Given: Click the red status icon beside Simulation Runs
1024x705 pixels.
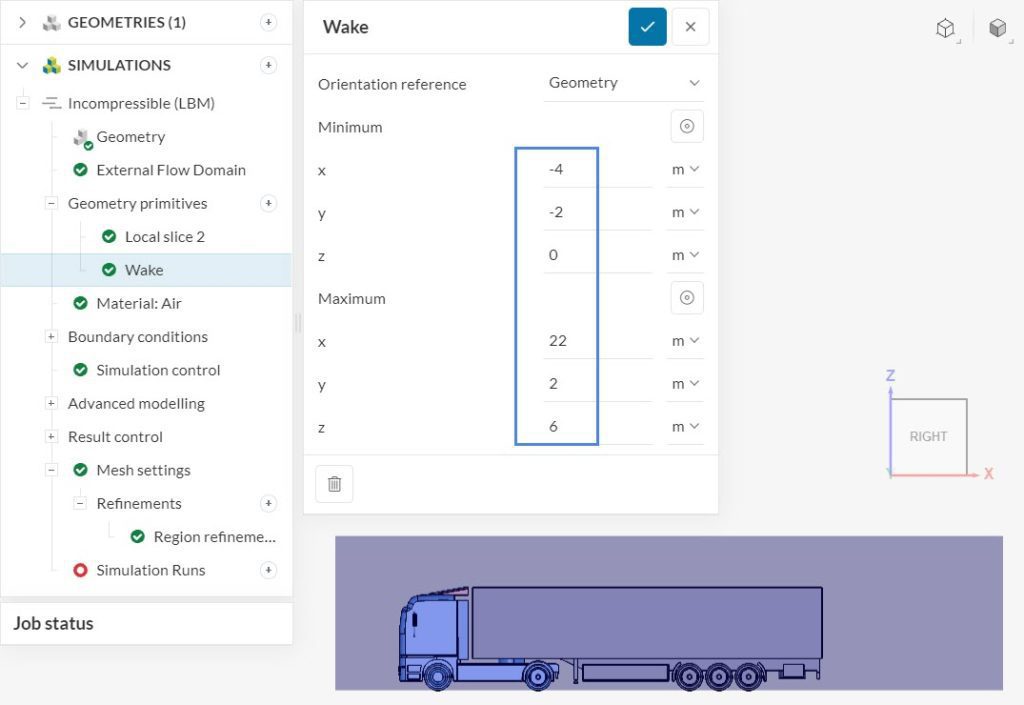Looking at the screenshot, I should click(80, 570).
